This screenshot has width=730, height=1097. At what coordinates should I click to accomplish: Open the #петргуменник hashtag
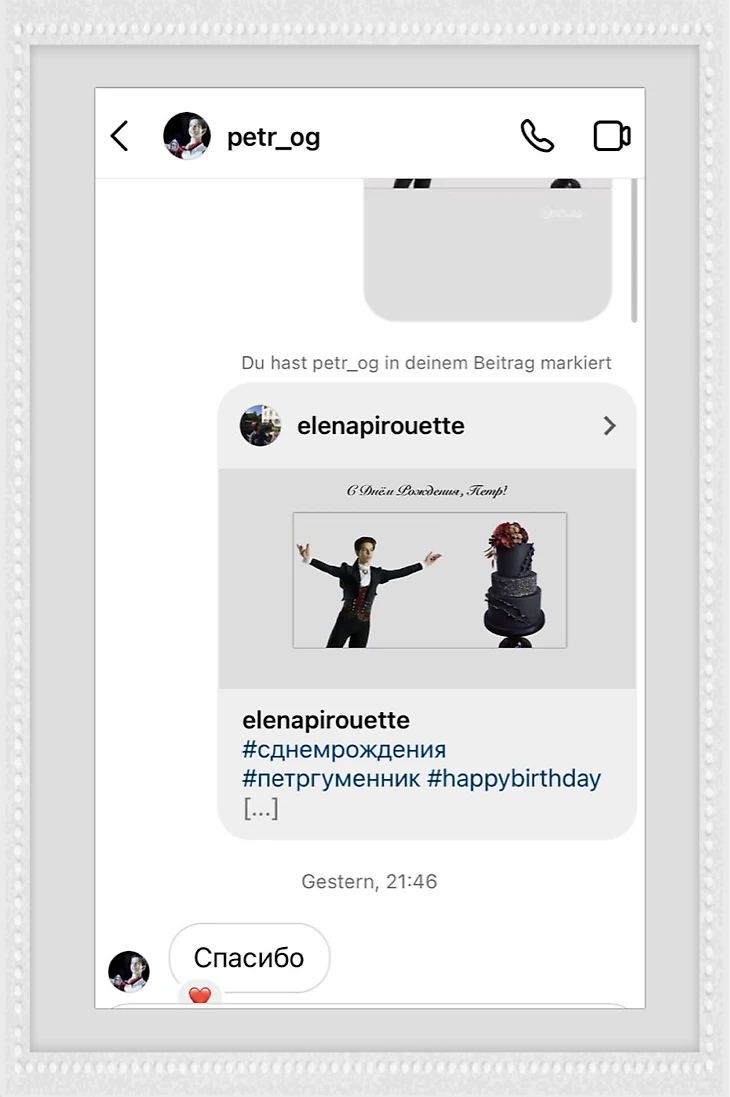coord(330,778)
